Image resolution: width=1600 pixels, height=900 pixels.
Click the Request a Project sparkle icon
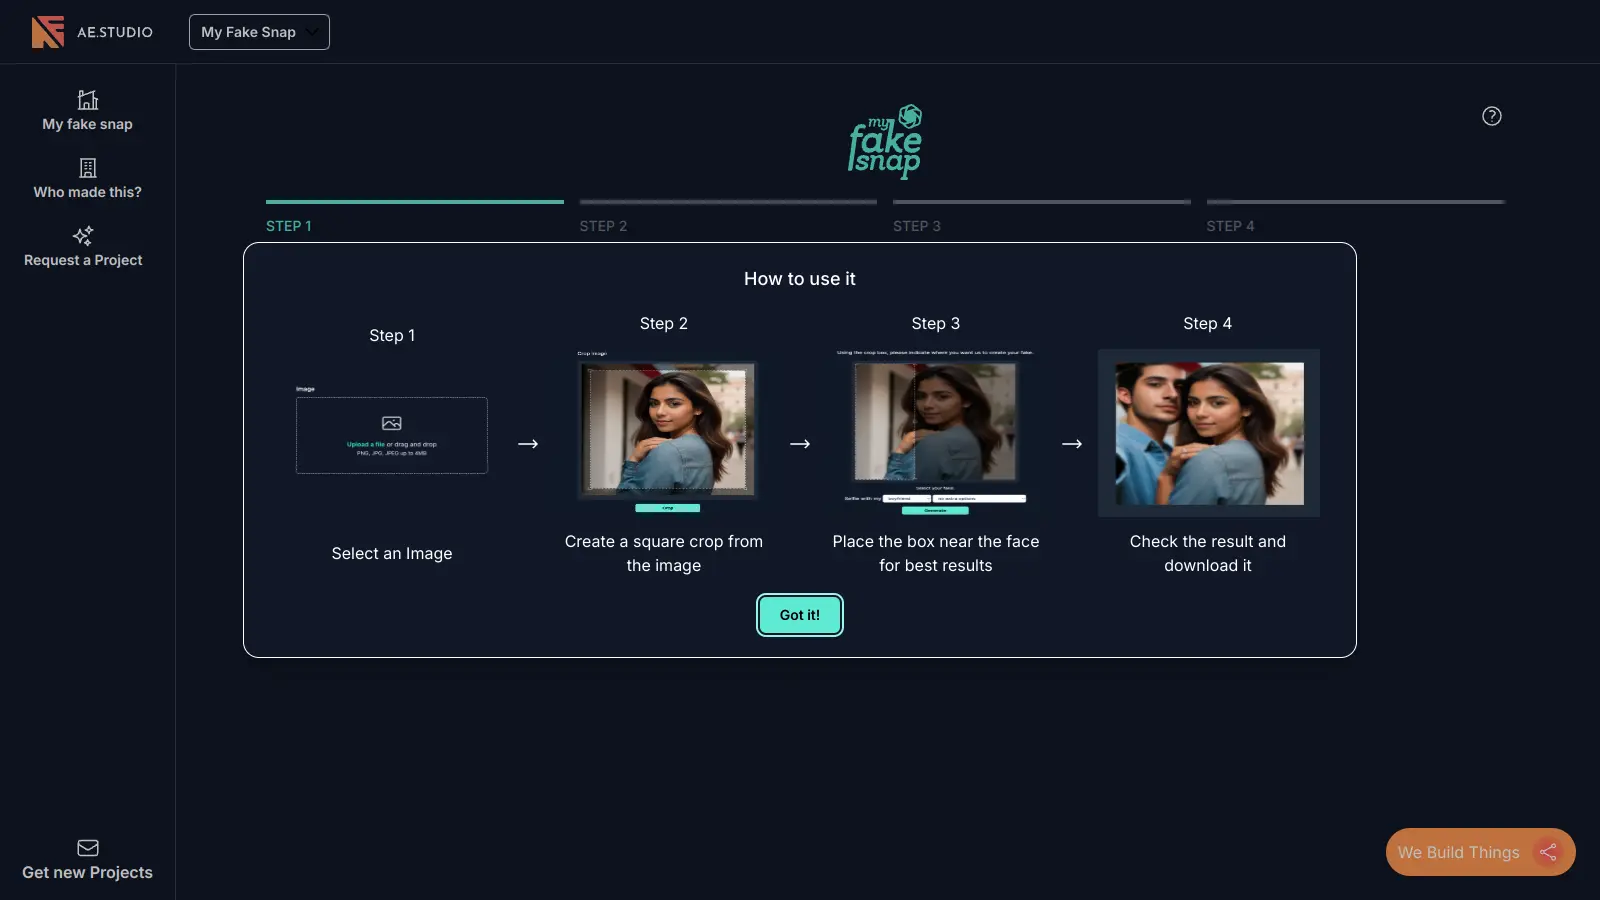click(x=83, y=236)
